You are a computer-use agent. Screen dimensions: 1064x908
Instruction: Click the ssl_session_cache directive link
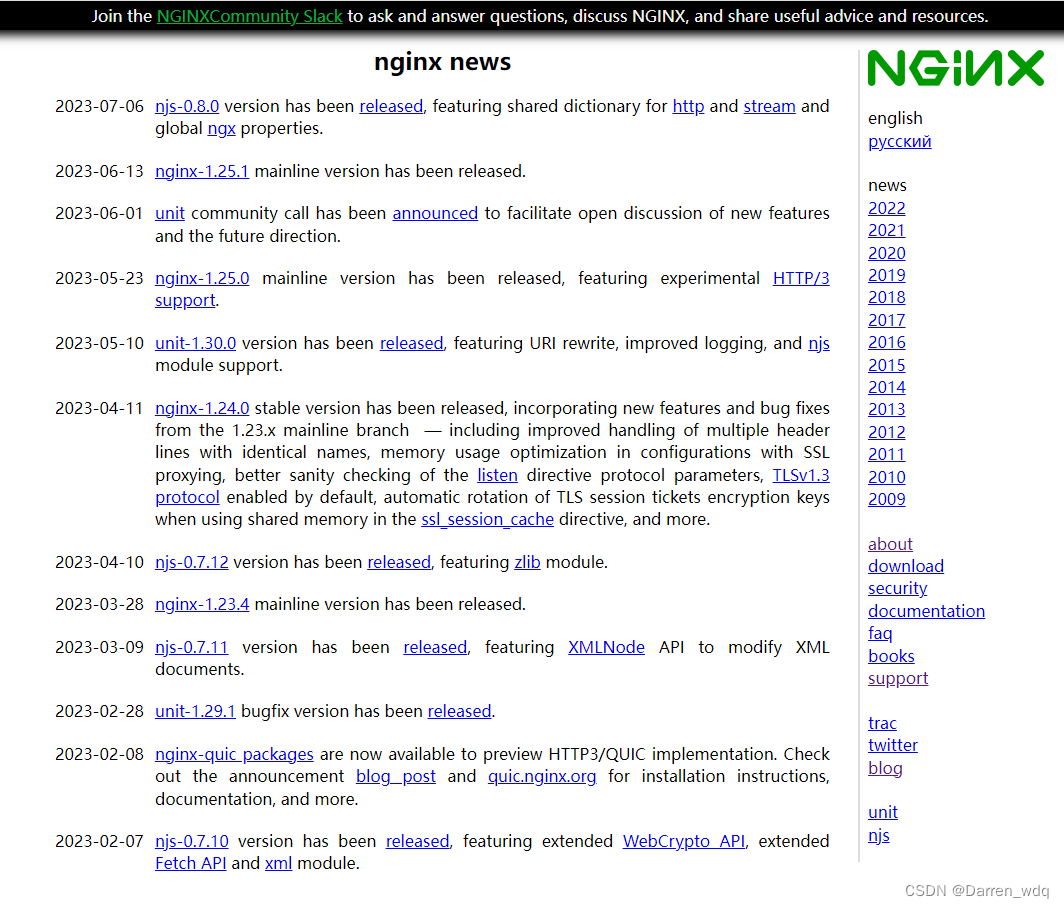tap(487, 520)
